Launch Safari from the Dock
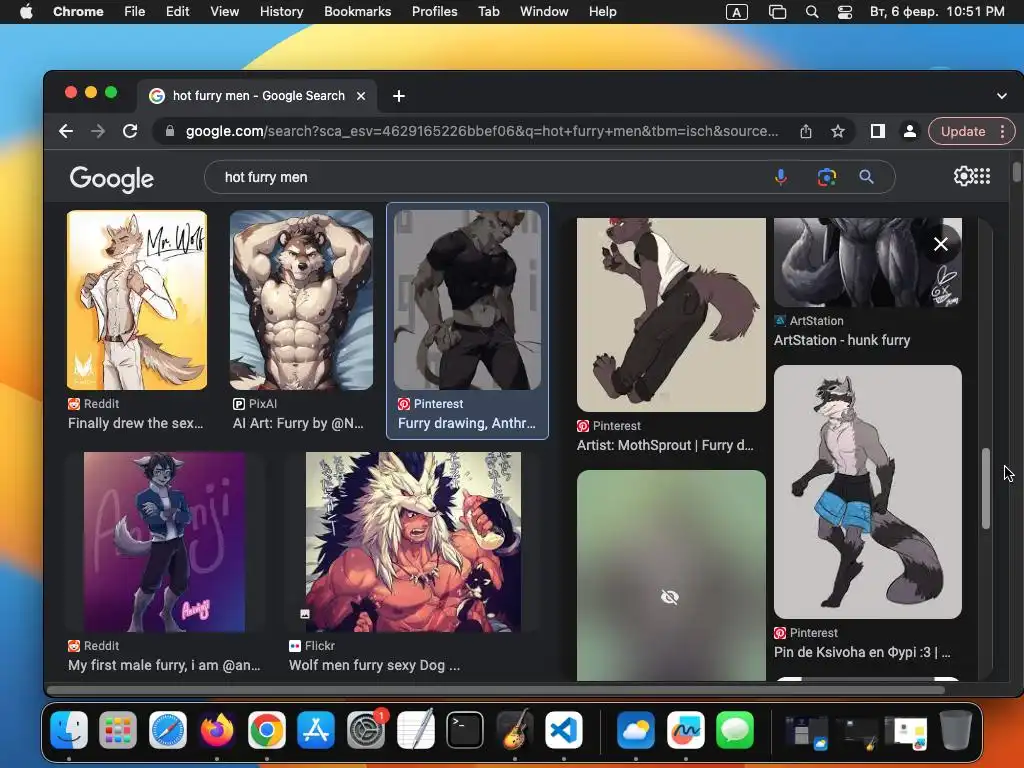Screen dimensions: 1024x768 coord(168,729)
